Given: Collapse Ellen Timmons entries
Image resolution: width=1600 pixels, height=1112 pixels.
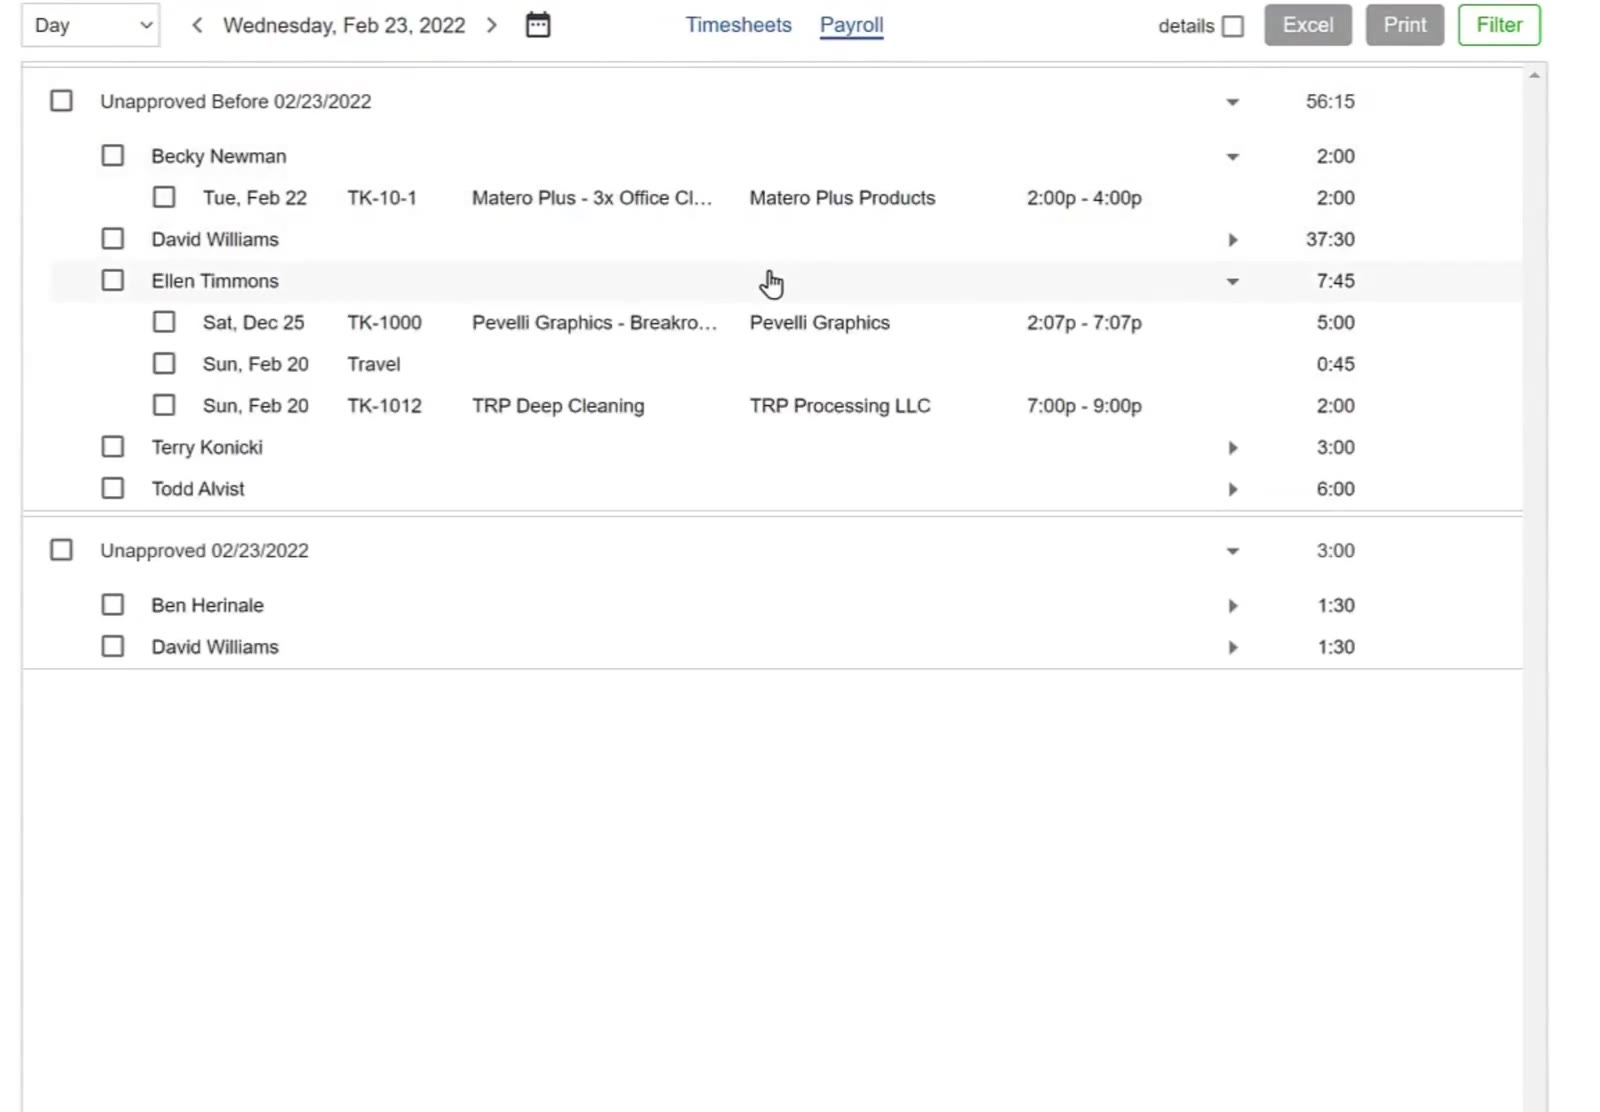Looking at the screenshot, I should click(1232, 282).
